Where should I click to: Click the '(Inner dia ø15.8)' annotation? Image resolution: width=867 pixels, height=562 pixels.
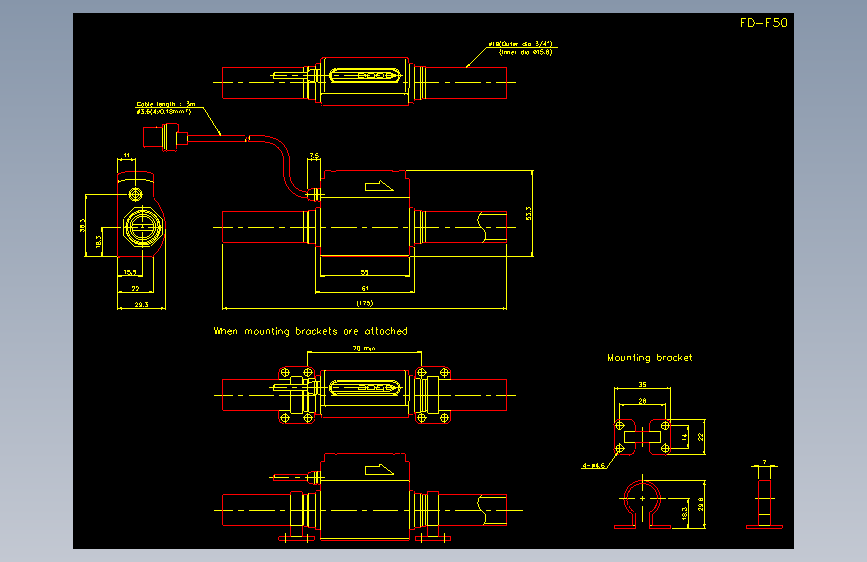pyautogui.click(x=525, y=52)
